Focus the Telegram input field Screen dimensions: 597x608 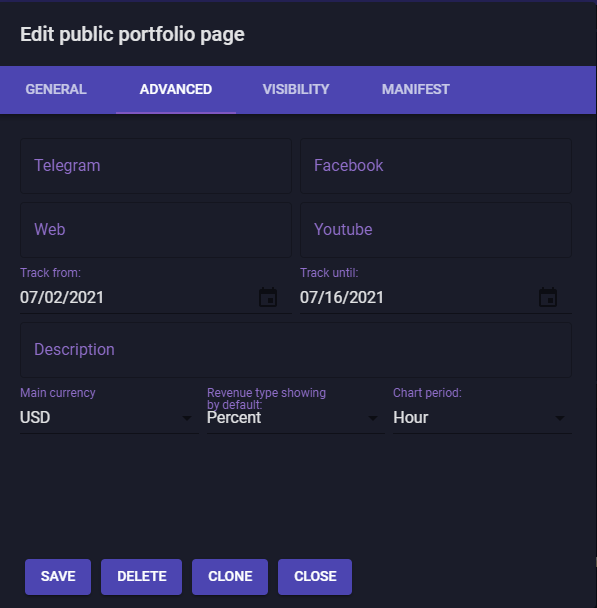point(156,166)
